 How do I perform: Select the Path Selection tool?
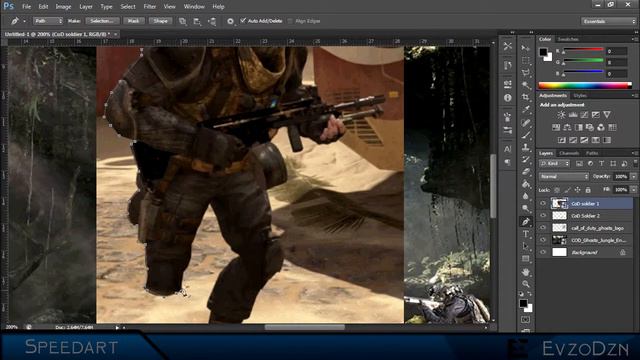(x=526, y=246)
